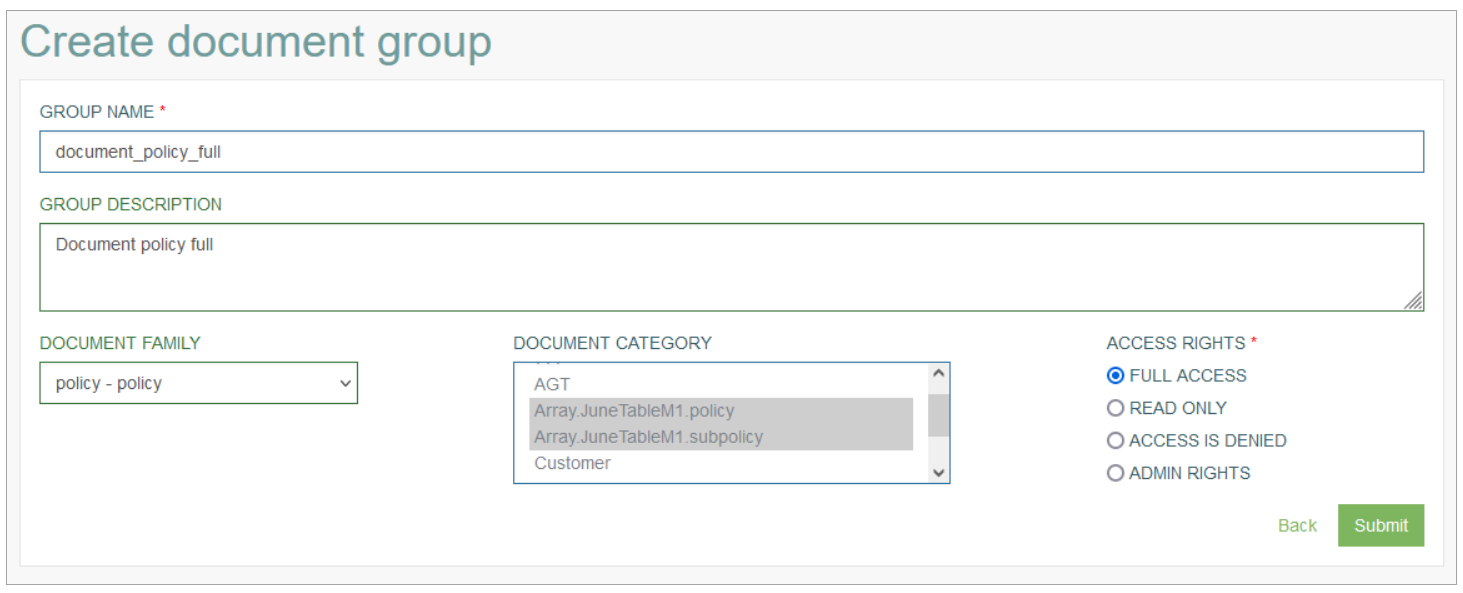Screen dimensions: 1463x593
Task: Select Array.JuneTableM1.policy in category list
Action: [x=721, y=411]
